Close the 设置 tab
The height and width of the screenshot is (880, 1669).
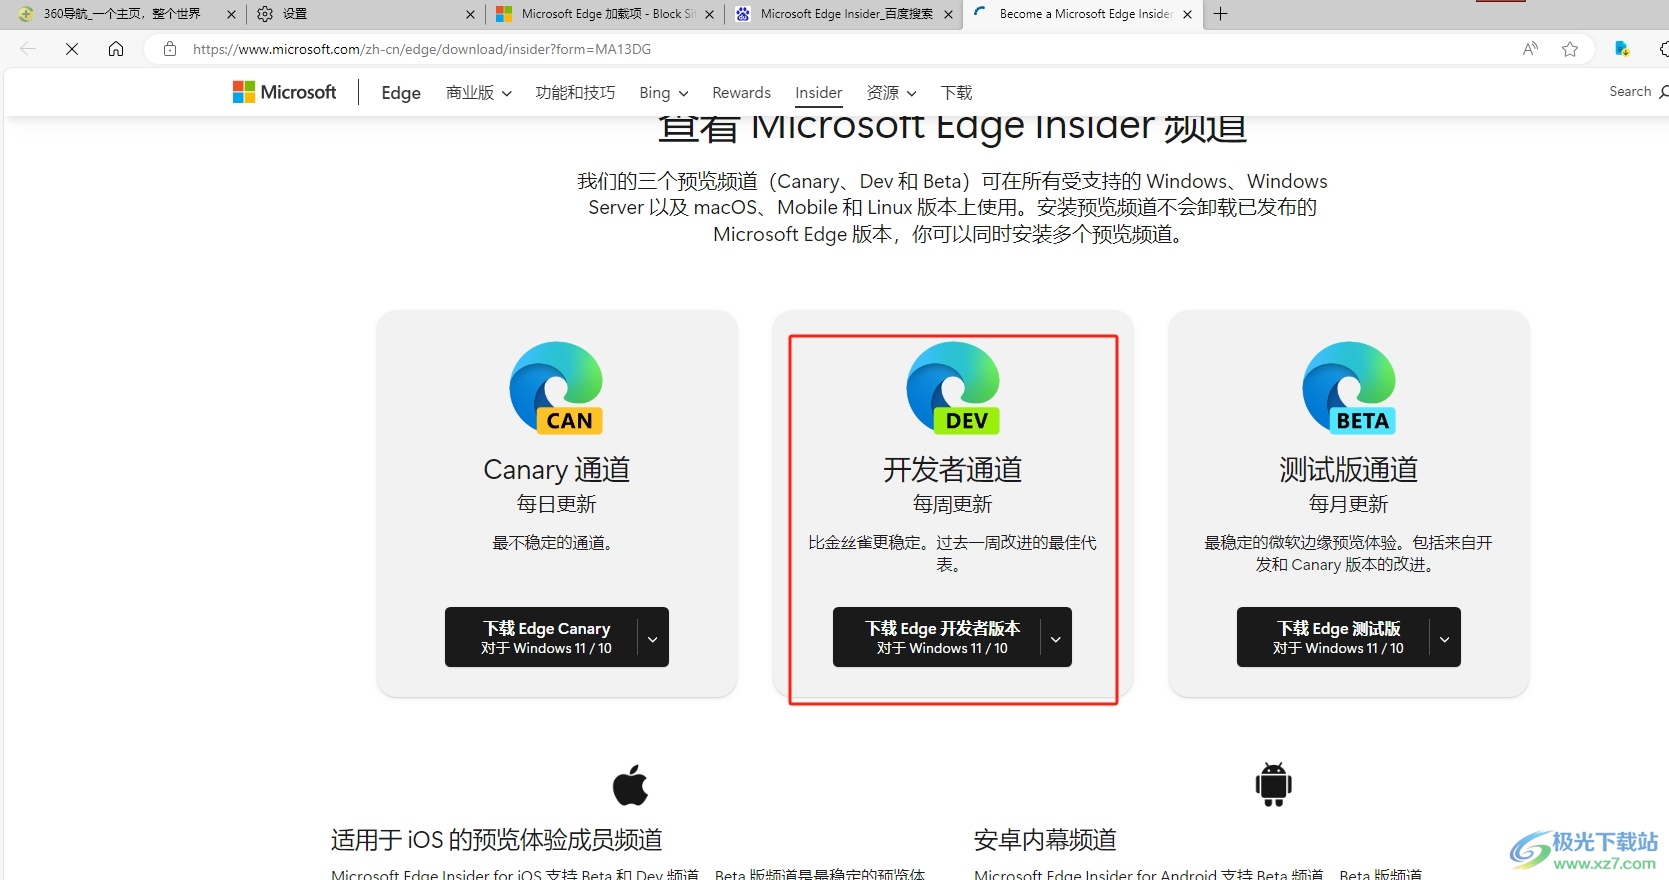click(470, 14)
